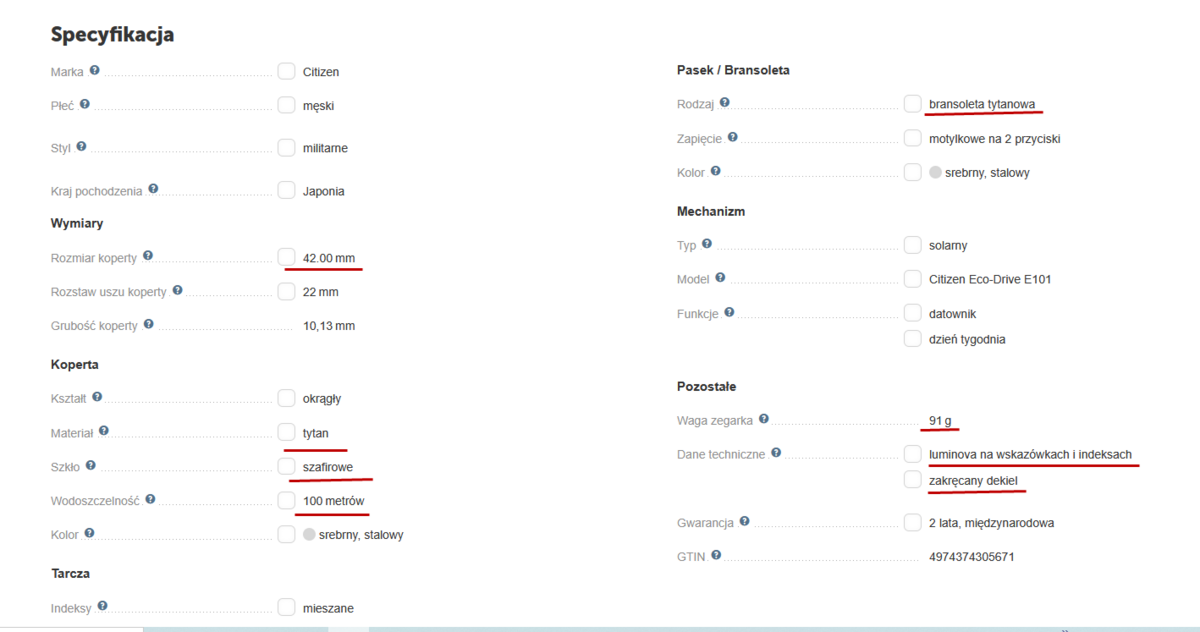Check the Citizen brand checkbox
Screen dimensions: 1200x632
pyautogui.click(x=287, y=71)
